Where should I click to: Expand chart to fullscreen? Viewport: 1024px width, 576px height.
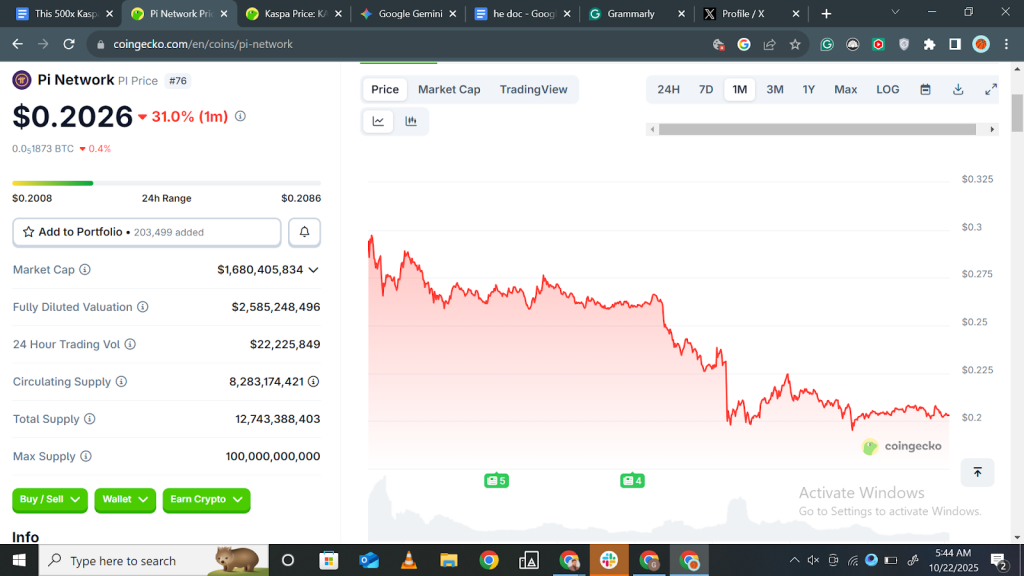click(x=991, y=89)
